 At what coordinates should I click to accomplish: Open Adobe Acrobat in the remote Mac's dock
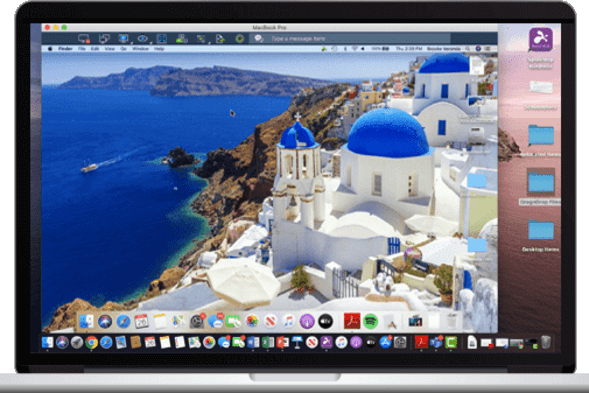352,321
